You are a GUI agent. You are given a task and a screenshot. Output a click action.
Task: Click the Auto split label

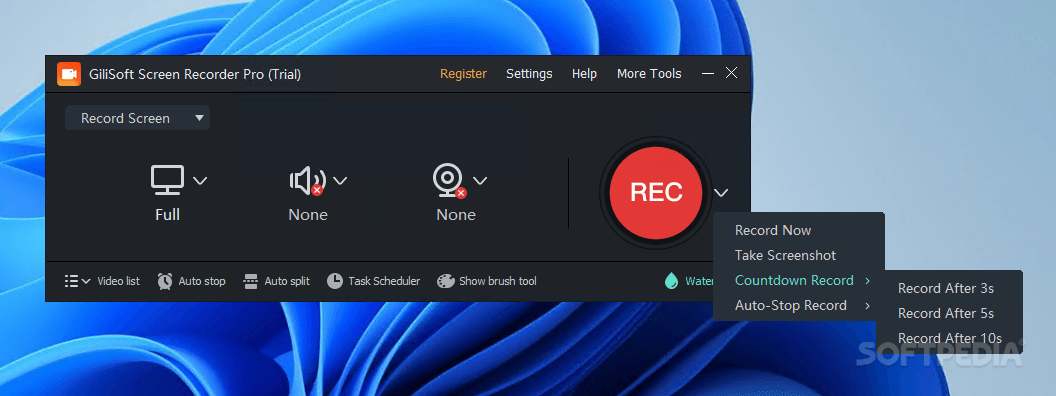click(287, 281)
